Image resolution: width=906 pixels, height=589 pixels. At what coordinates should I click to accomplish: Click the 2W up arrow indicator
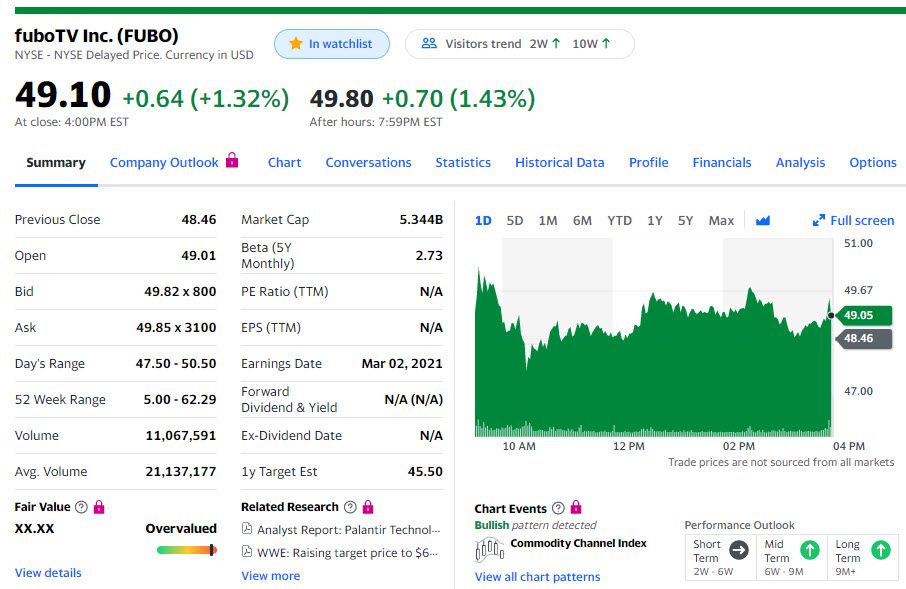(556, 43)
